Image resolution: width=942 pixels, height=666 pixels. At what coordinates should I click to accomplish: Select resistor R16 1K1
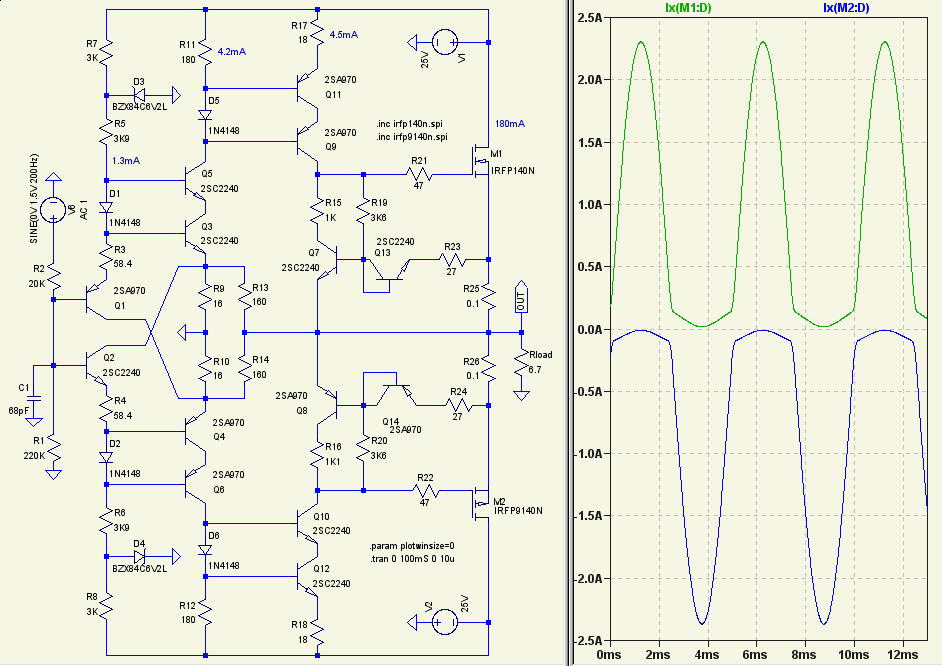point(317,454)
